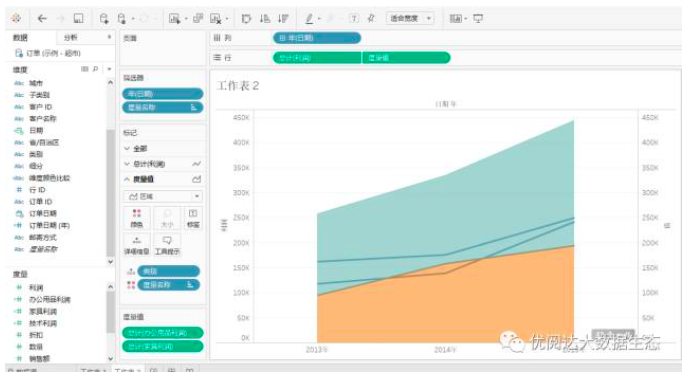Open the 工具提示 tooltip card
688x375 pixels.
click(x=167, y=245)
